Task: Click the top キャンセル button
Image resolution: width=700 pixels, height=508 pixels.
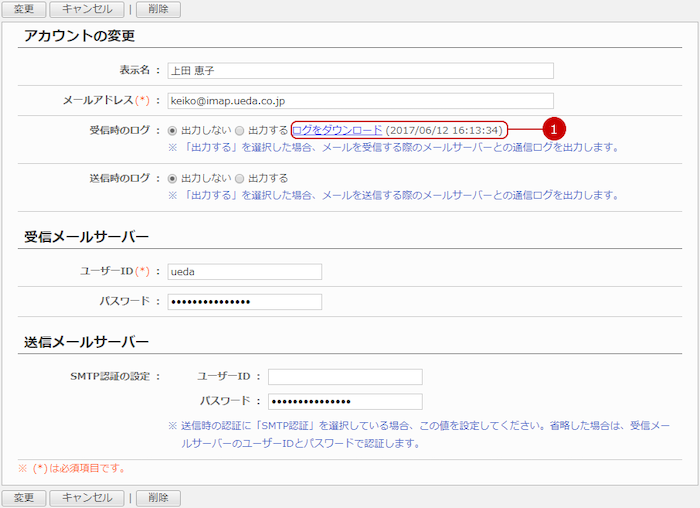Action: 87,9
